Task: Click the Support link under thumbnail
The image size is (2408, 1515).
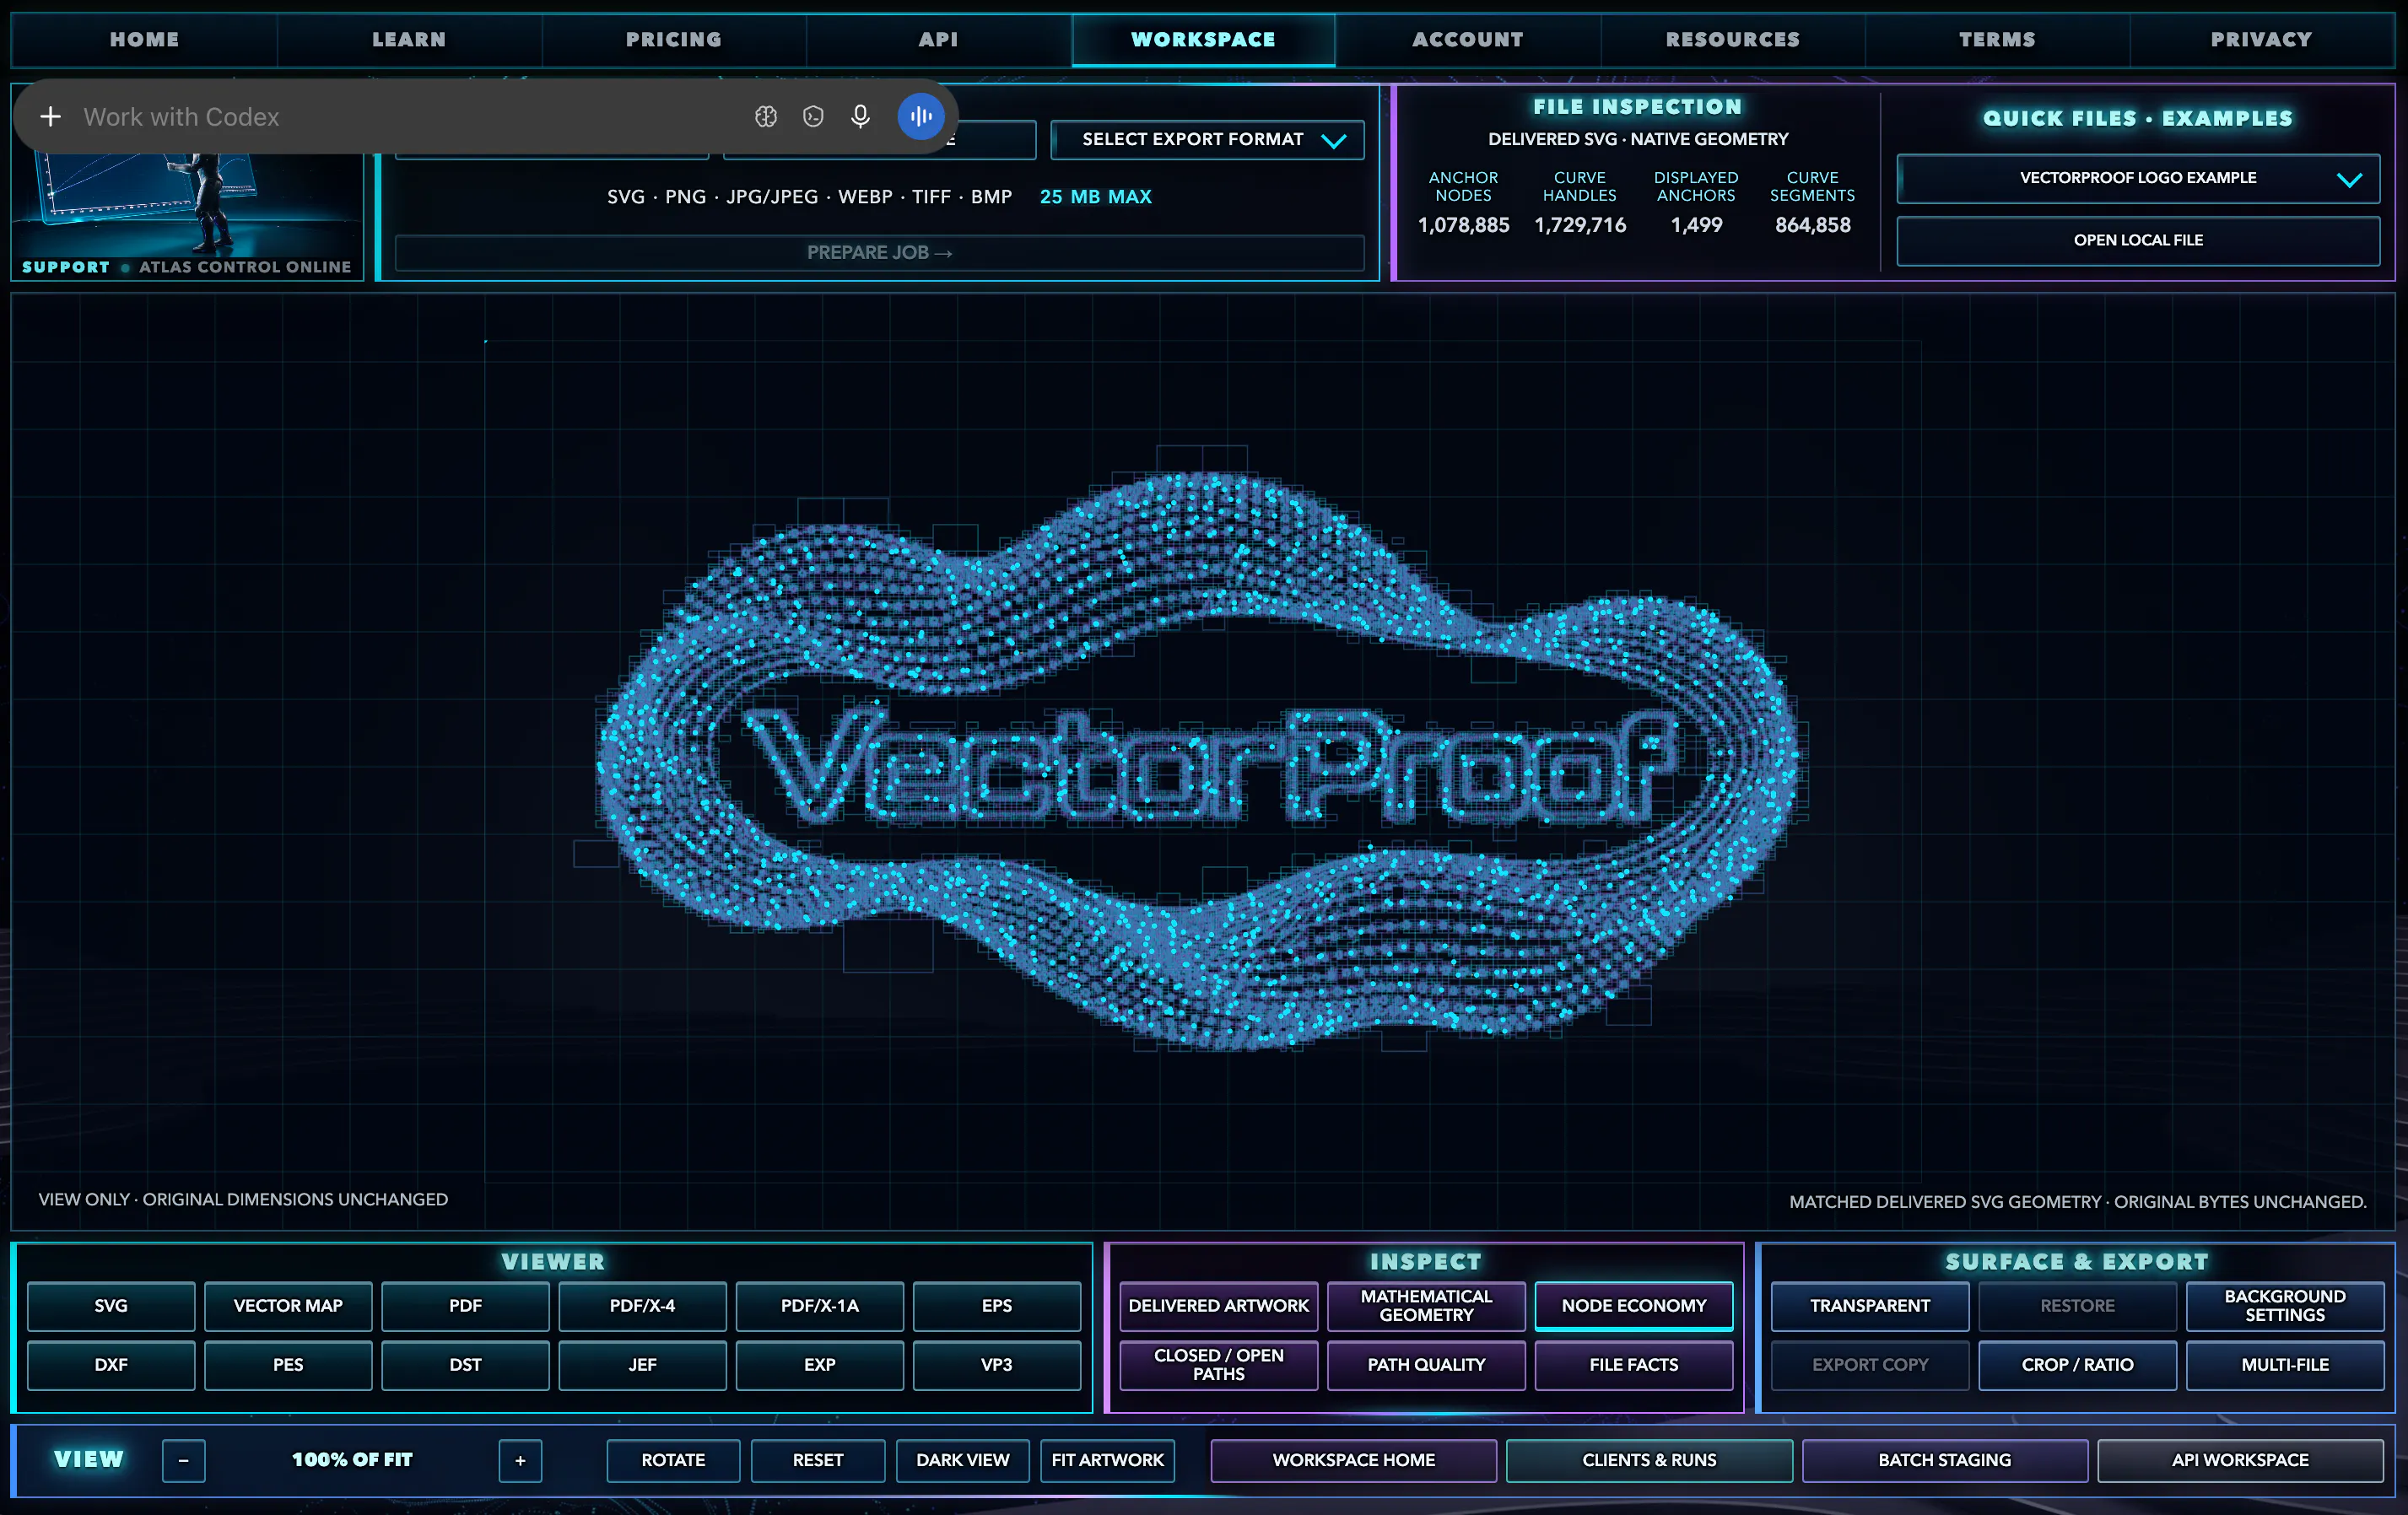Action: [x=66, y=267]
